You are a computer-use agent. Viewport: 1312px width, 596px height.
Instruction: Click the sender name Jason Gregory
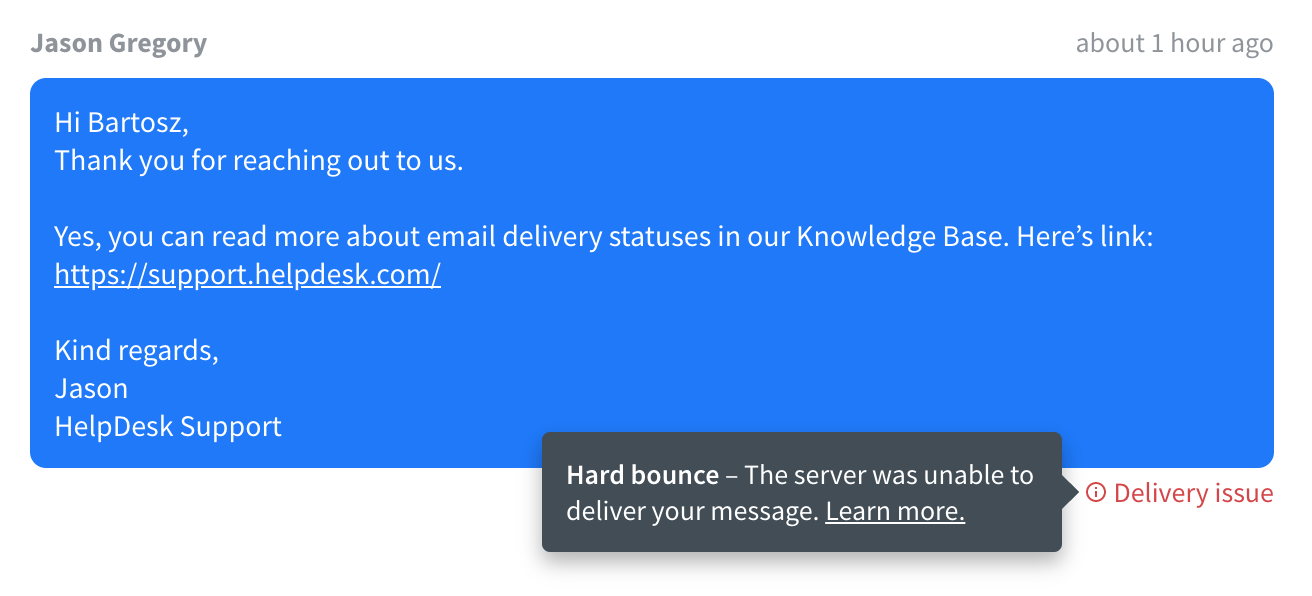click(118, 44)
